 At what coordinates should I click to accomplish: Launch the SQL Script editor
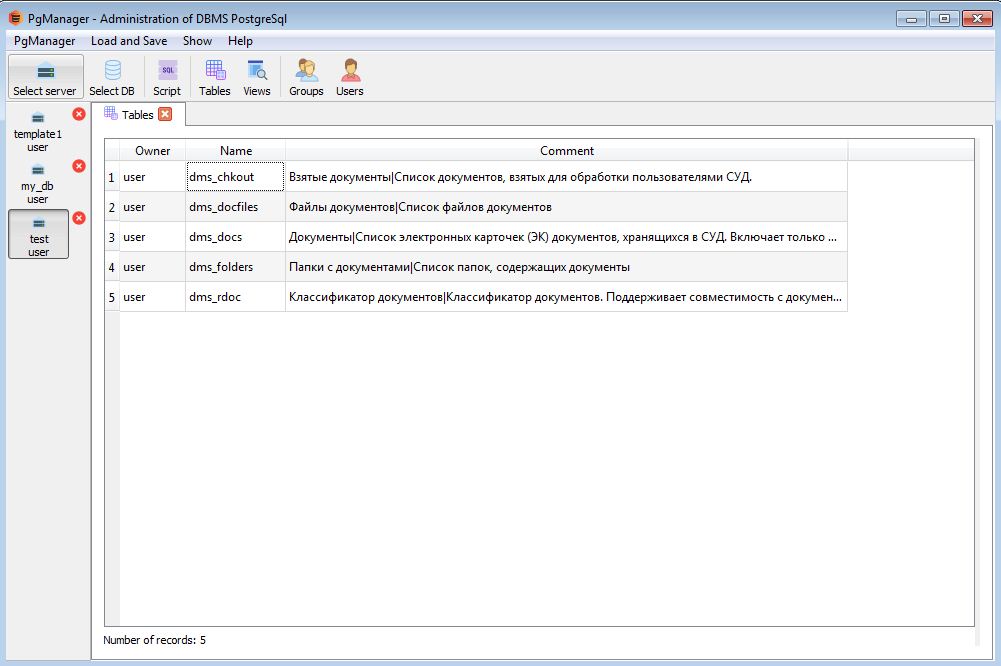coord(167,77)
